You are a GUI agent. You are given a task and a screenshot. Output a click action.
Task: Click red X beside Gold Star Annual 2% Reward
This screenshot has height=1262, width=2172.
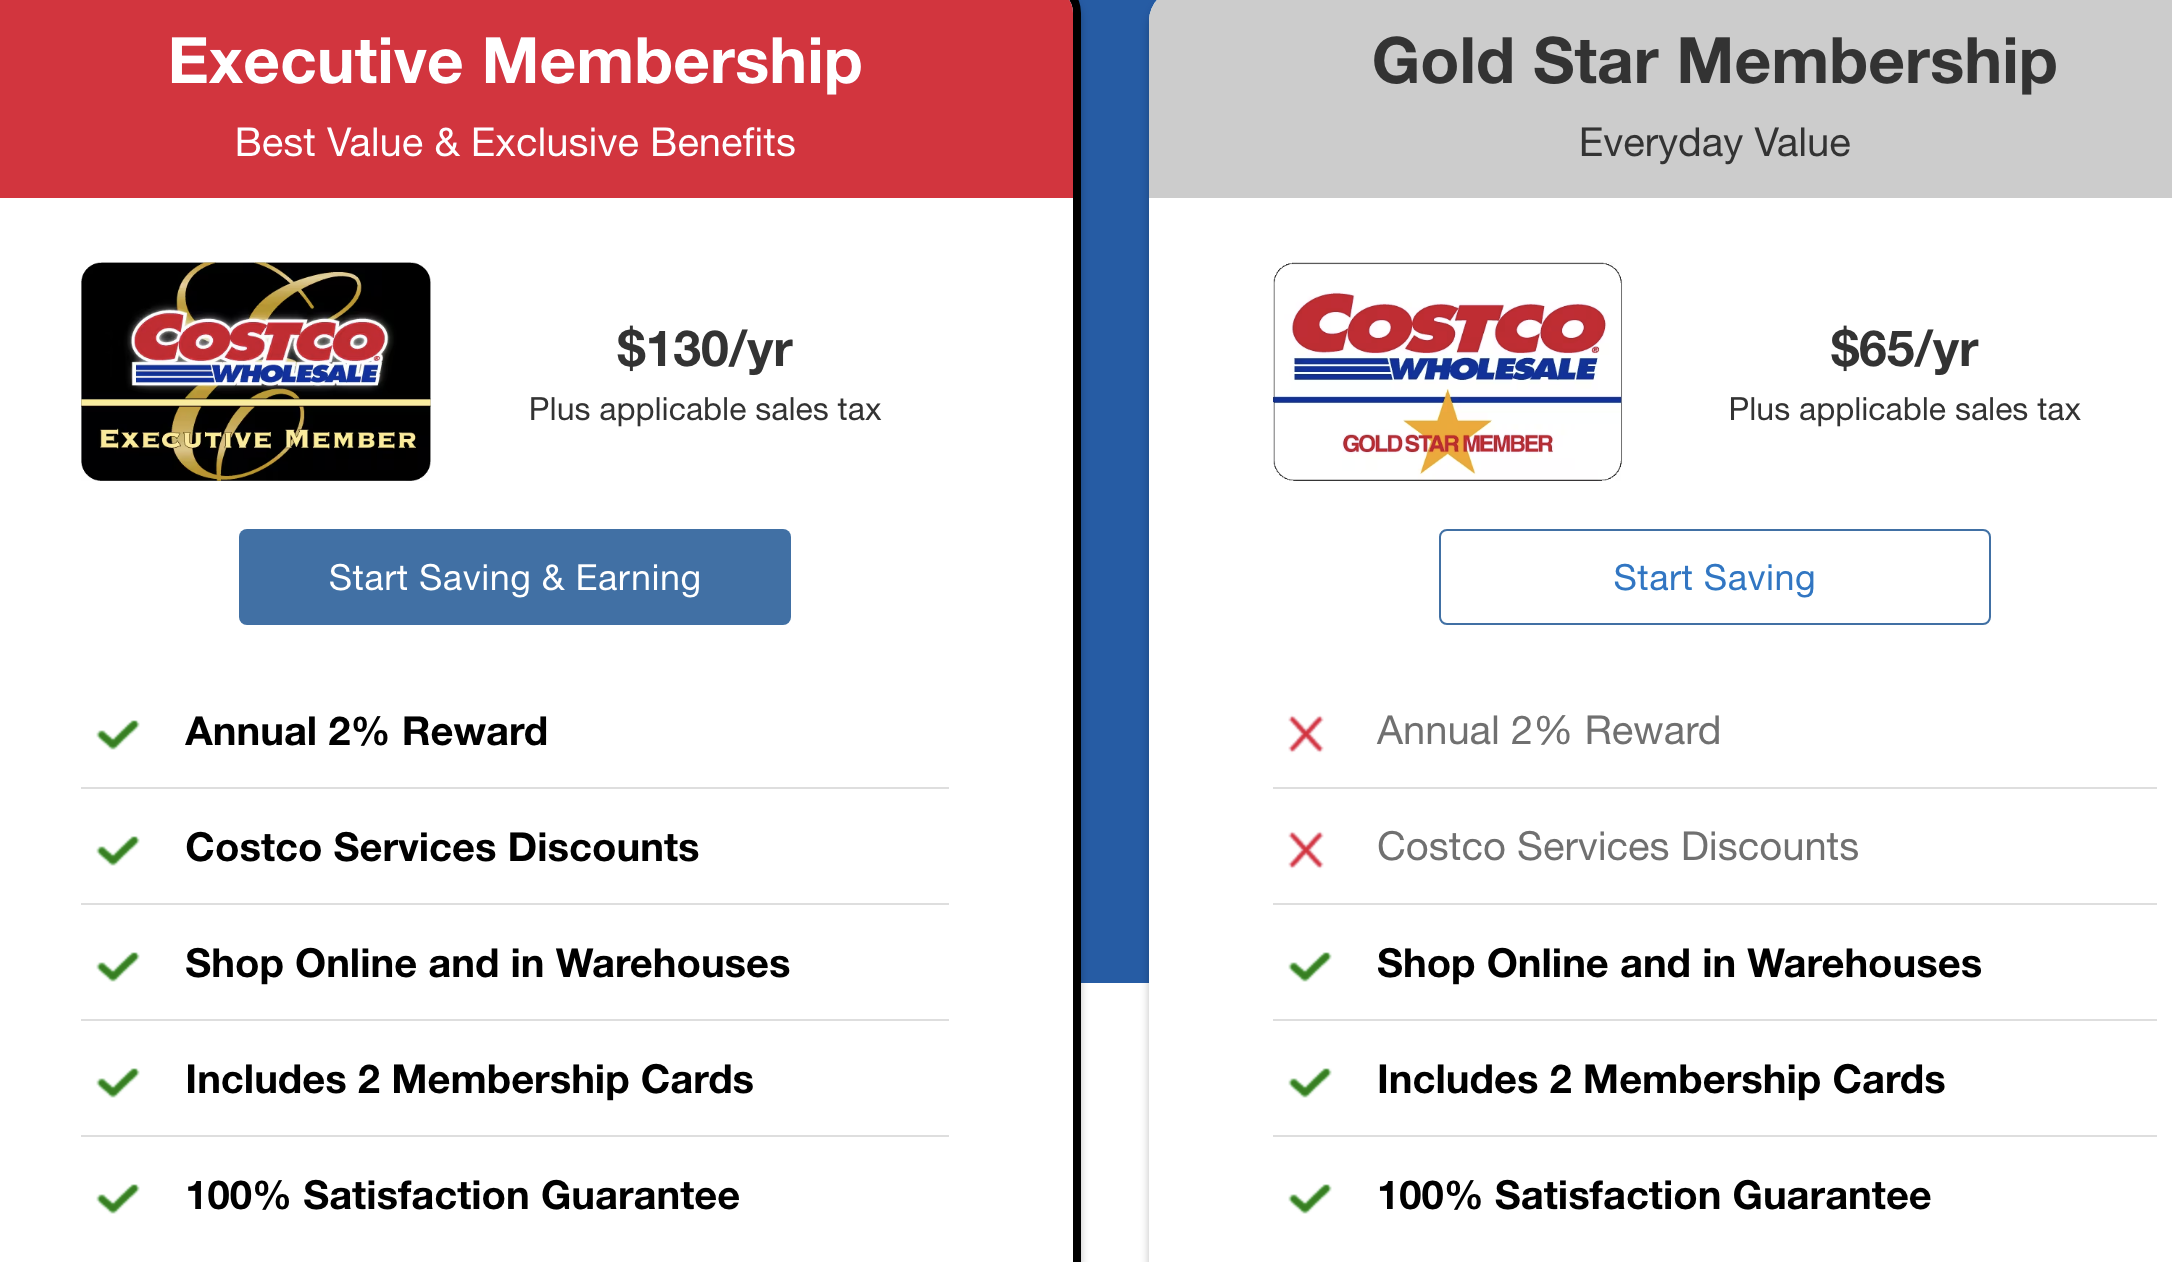[1306, 734]
